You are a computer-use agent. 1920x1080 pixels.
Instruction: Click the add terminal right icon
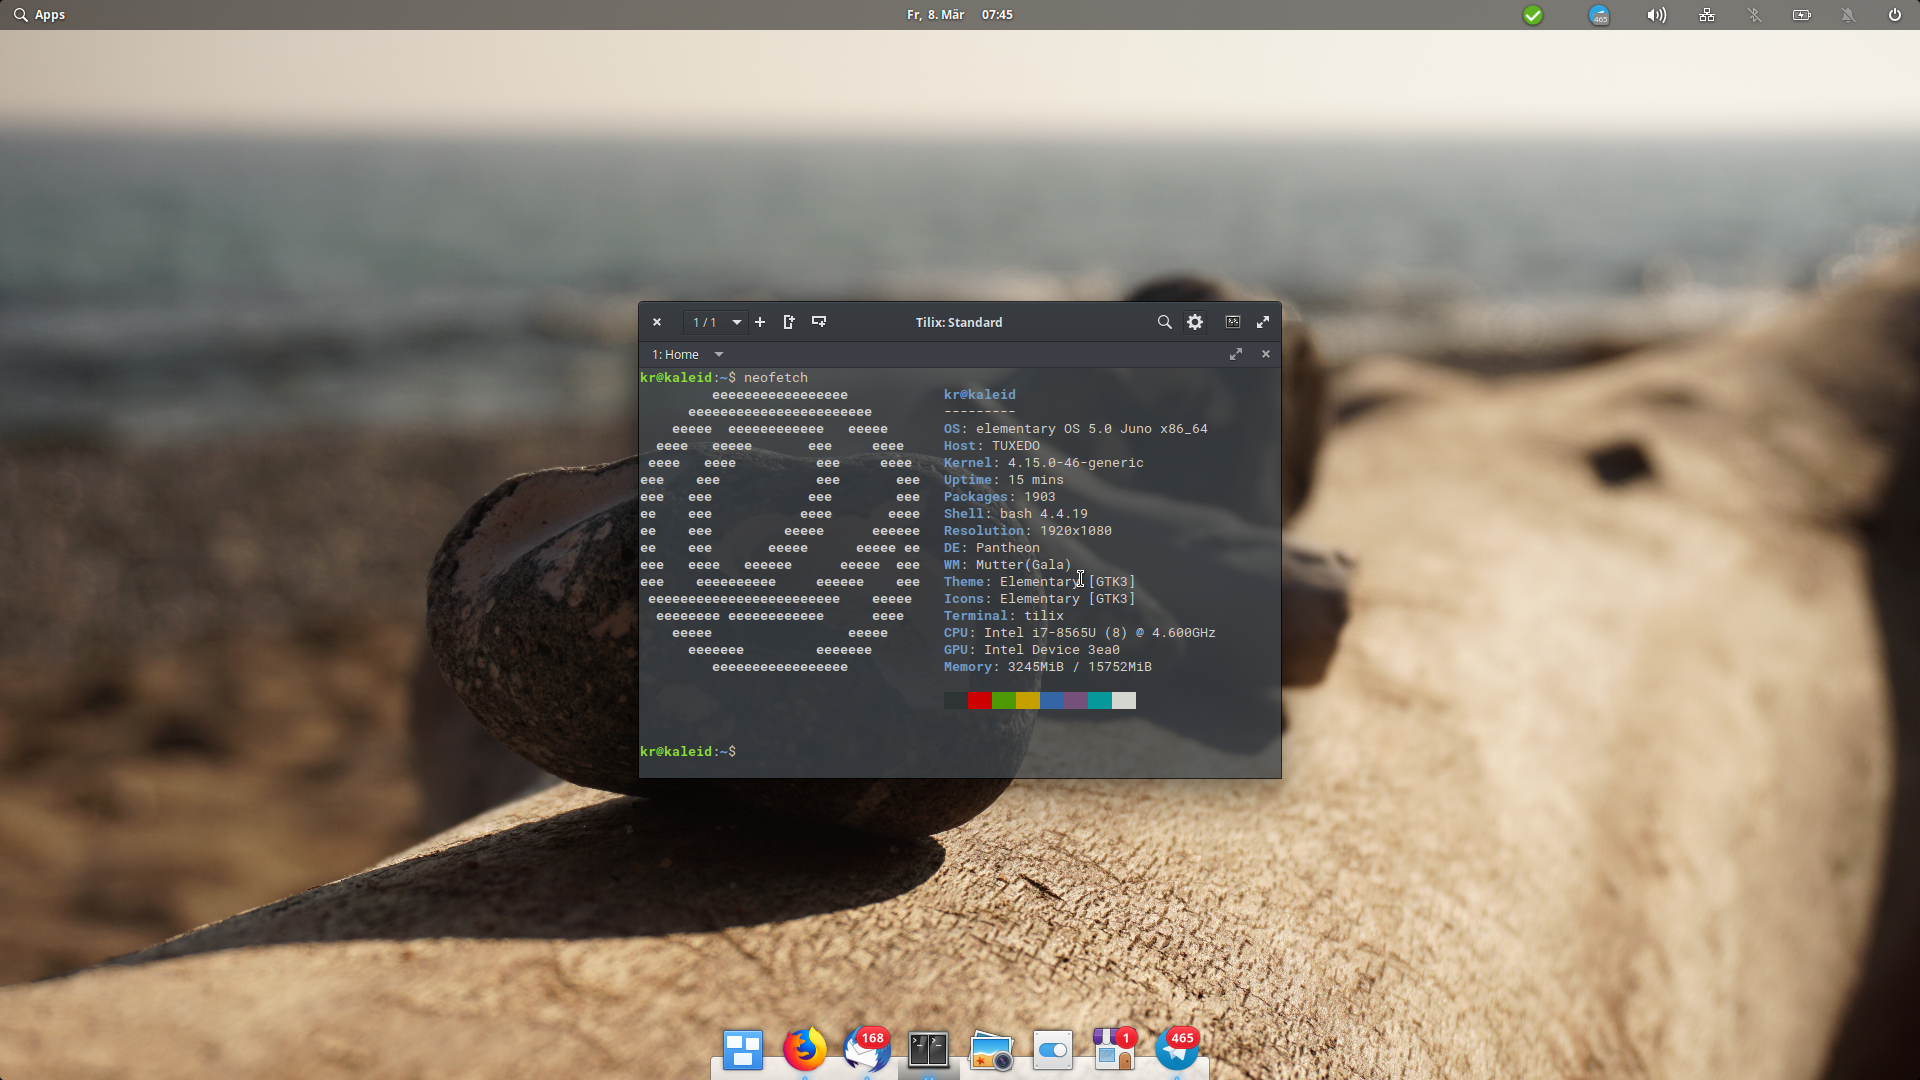pyautogui.click(x=789, y=322)
